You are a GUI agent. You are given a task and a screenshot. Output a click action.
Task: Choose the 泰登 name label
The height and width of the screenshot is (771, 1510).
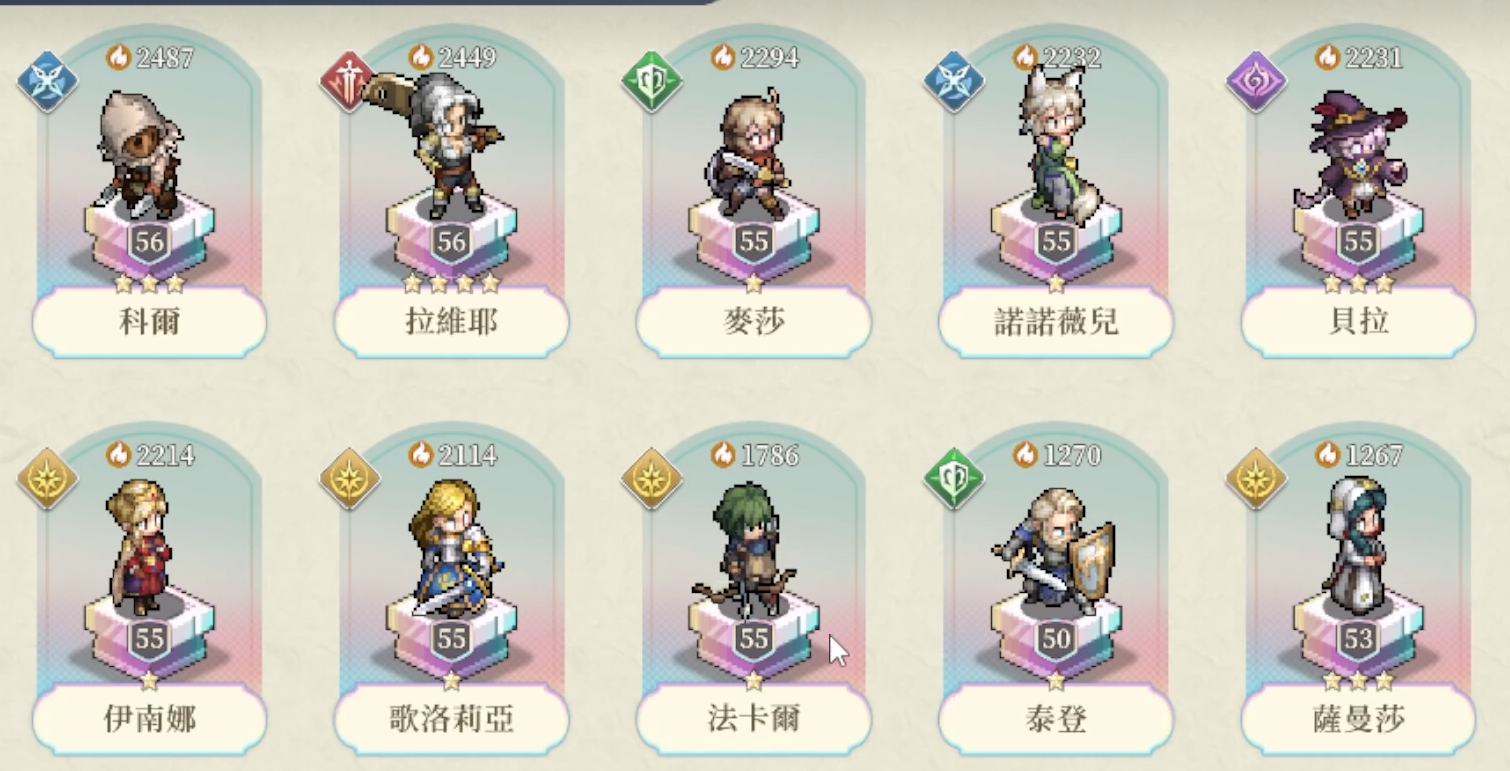(x=1055, y=720)
